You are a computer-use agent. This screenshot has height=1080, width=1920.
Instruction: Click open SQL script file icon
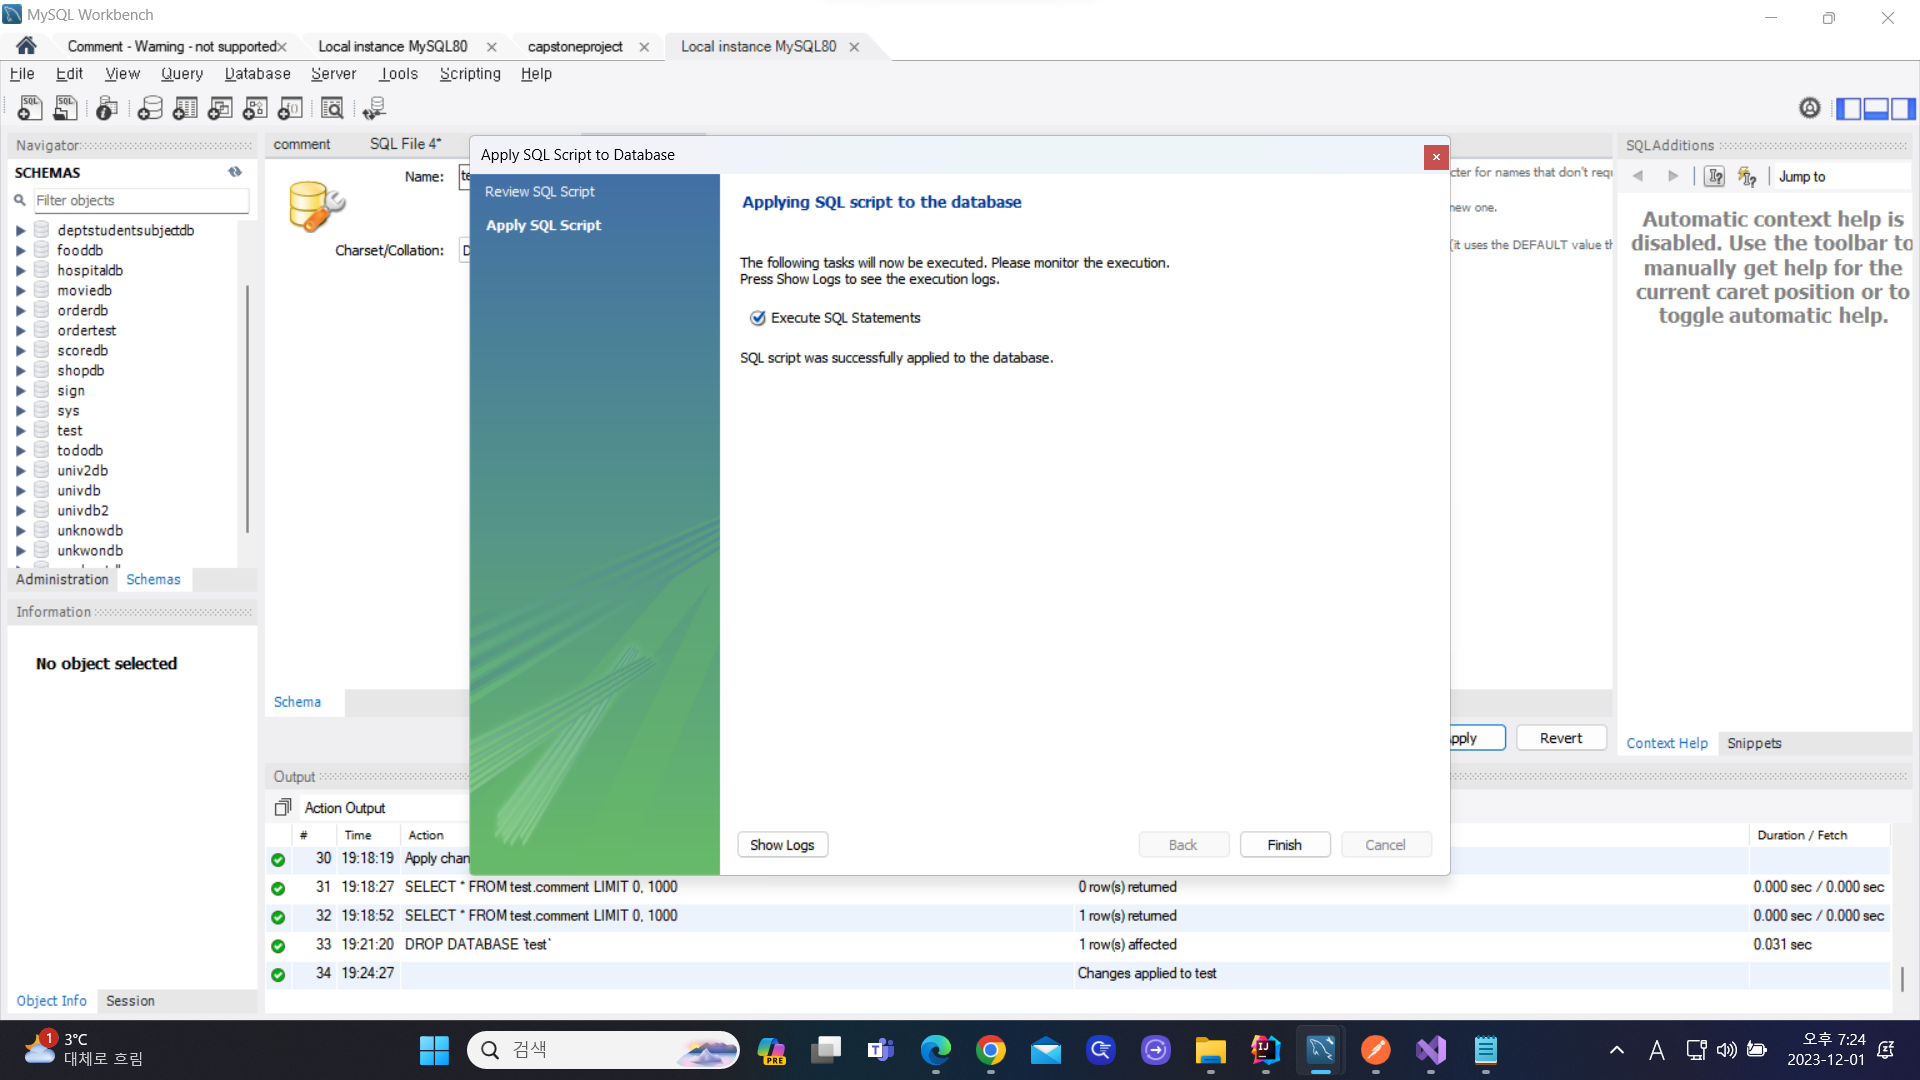coord(66,108)
